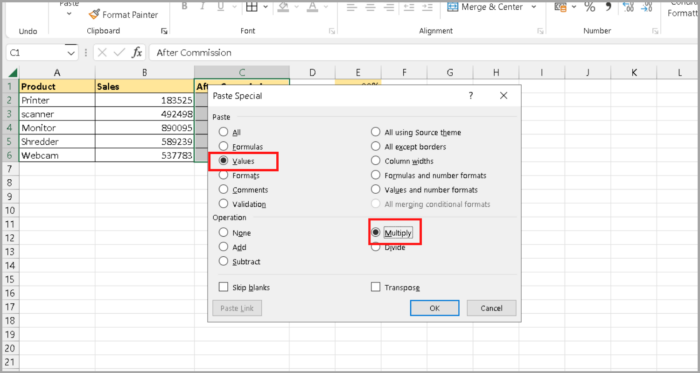The width and height of the screenshot is (700, 373).
Task: Apply Comma Style to selection
Action: (608, 7)
